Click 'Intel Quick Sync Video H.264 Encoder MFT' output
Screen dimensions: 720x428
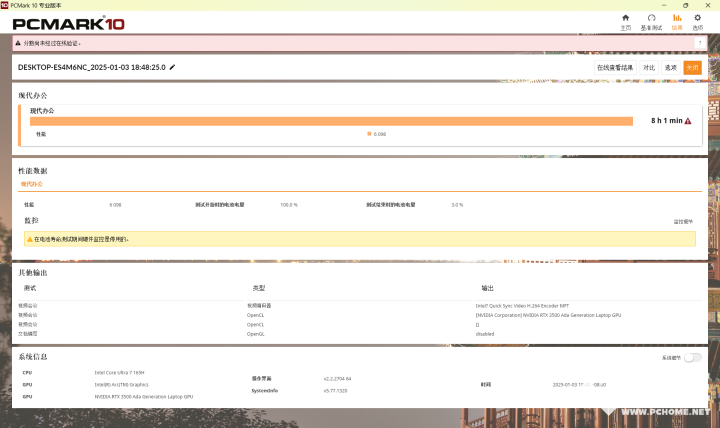click(522, 306)
